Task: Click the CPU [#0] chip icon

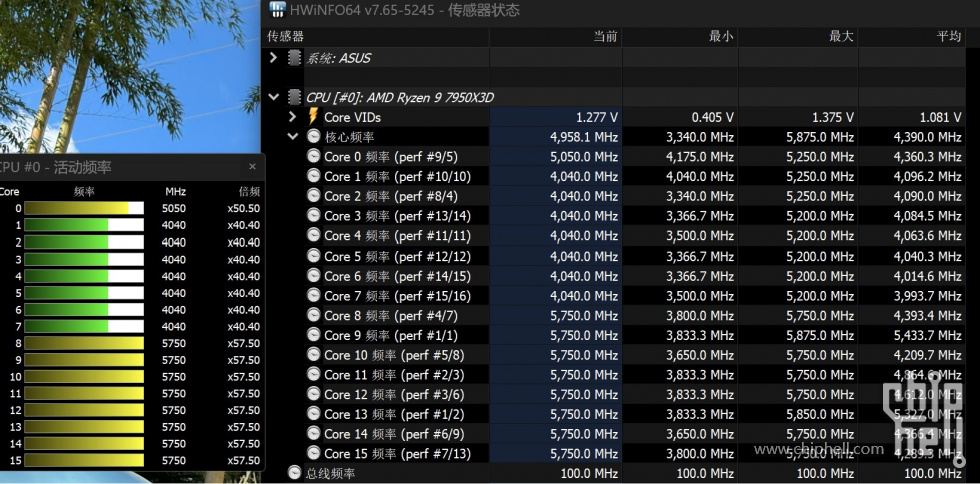Action: tap(294, 97)
